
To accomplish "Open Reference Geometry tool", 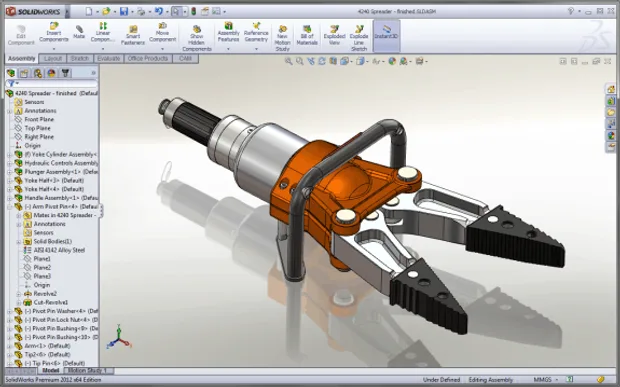I will (x=256, y=32).
